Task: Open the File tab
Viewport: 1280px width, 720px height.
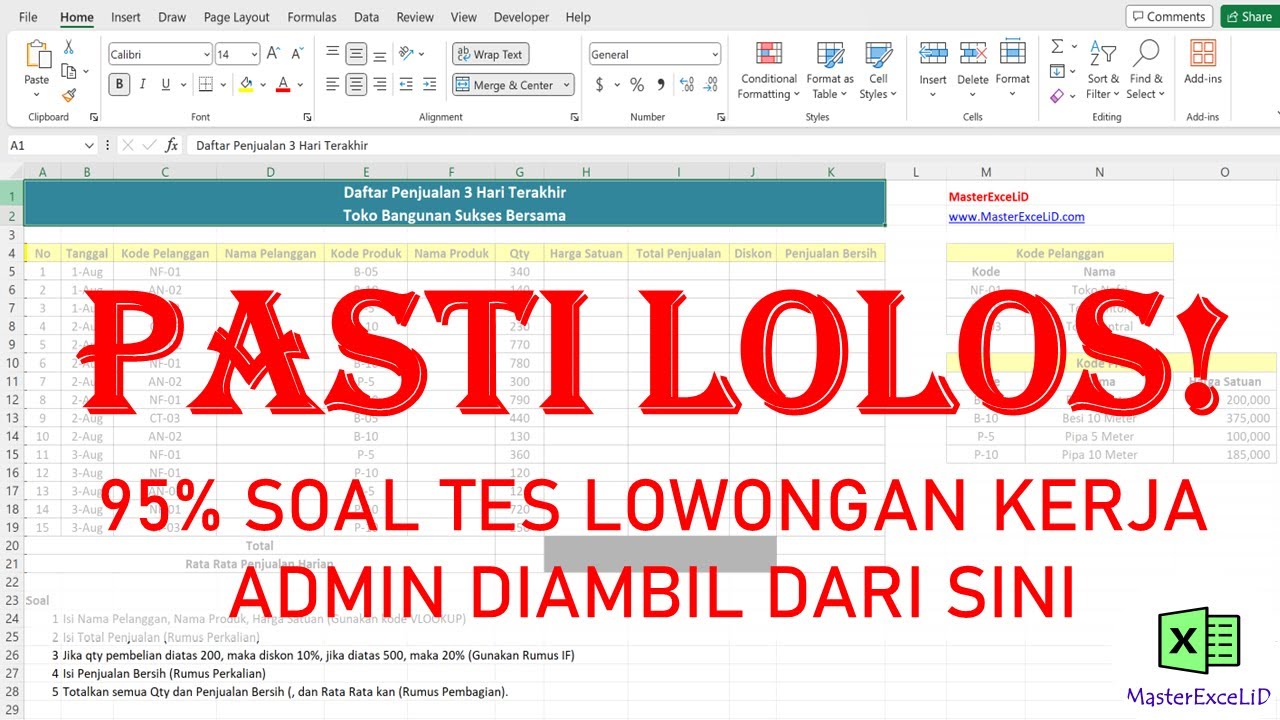Action: click(28, 17)
